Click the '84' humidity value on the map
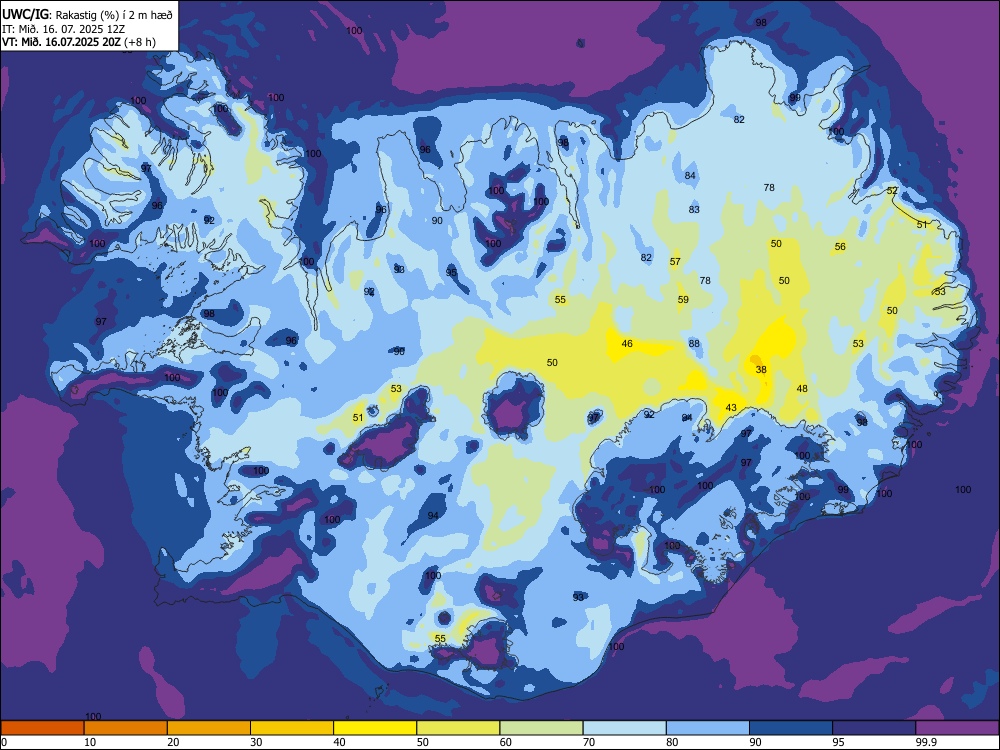This screenshot has width=1000, height=750. click(690, 175)
